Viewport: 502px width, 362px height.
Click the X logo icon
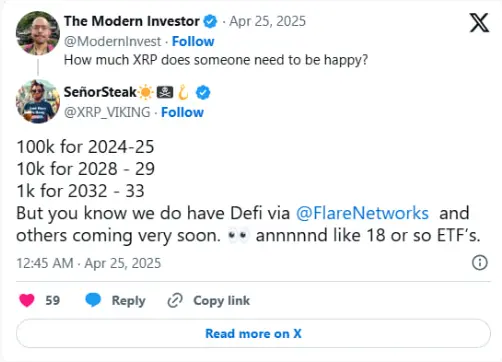click(x=479, y=23)
